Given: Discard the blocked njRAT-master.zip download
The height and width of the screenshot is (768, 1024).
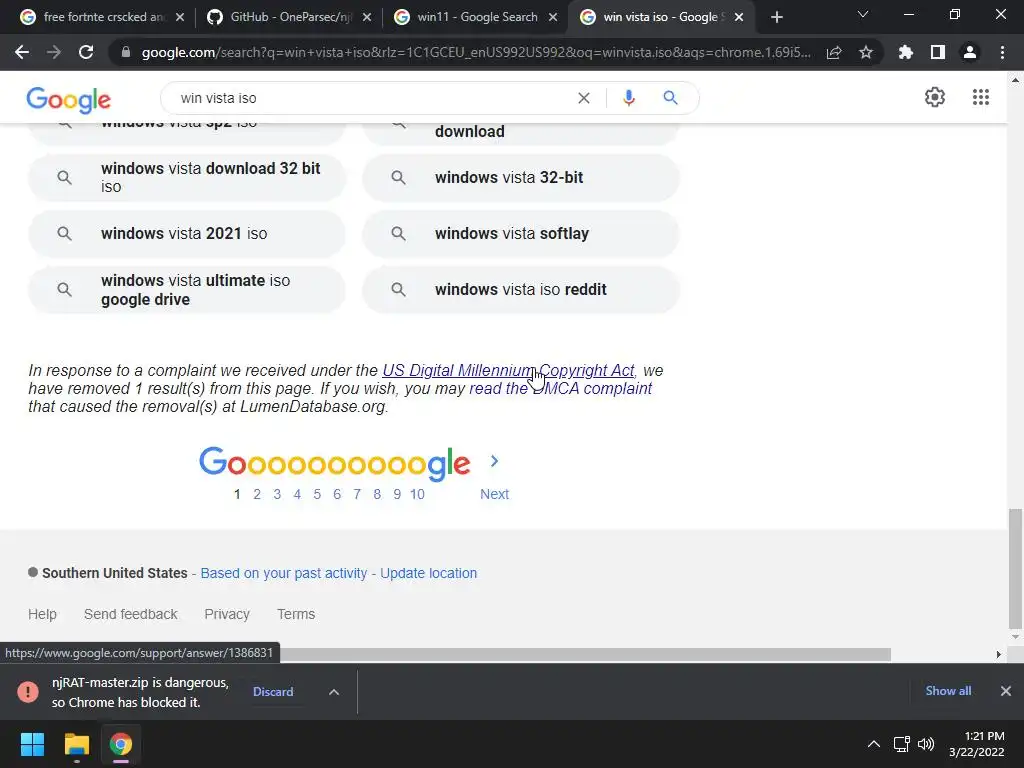Looking at the screenshot, I should [x=273, y=692].
